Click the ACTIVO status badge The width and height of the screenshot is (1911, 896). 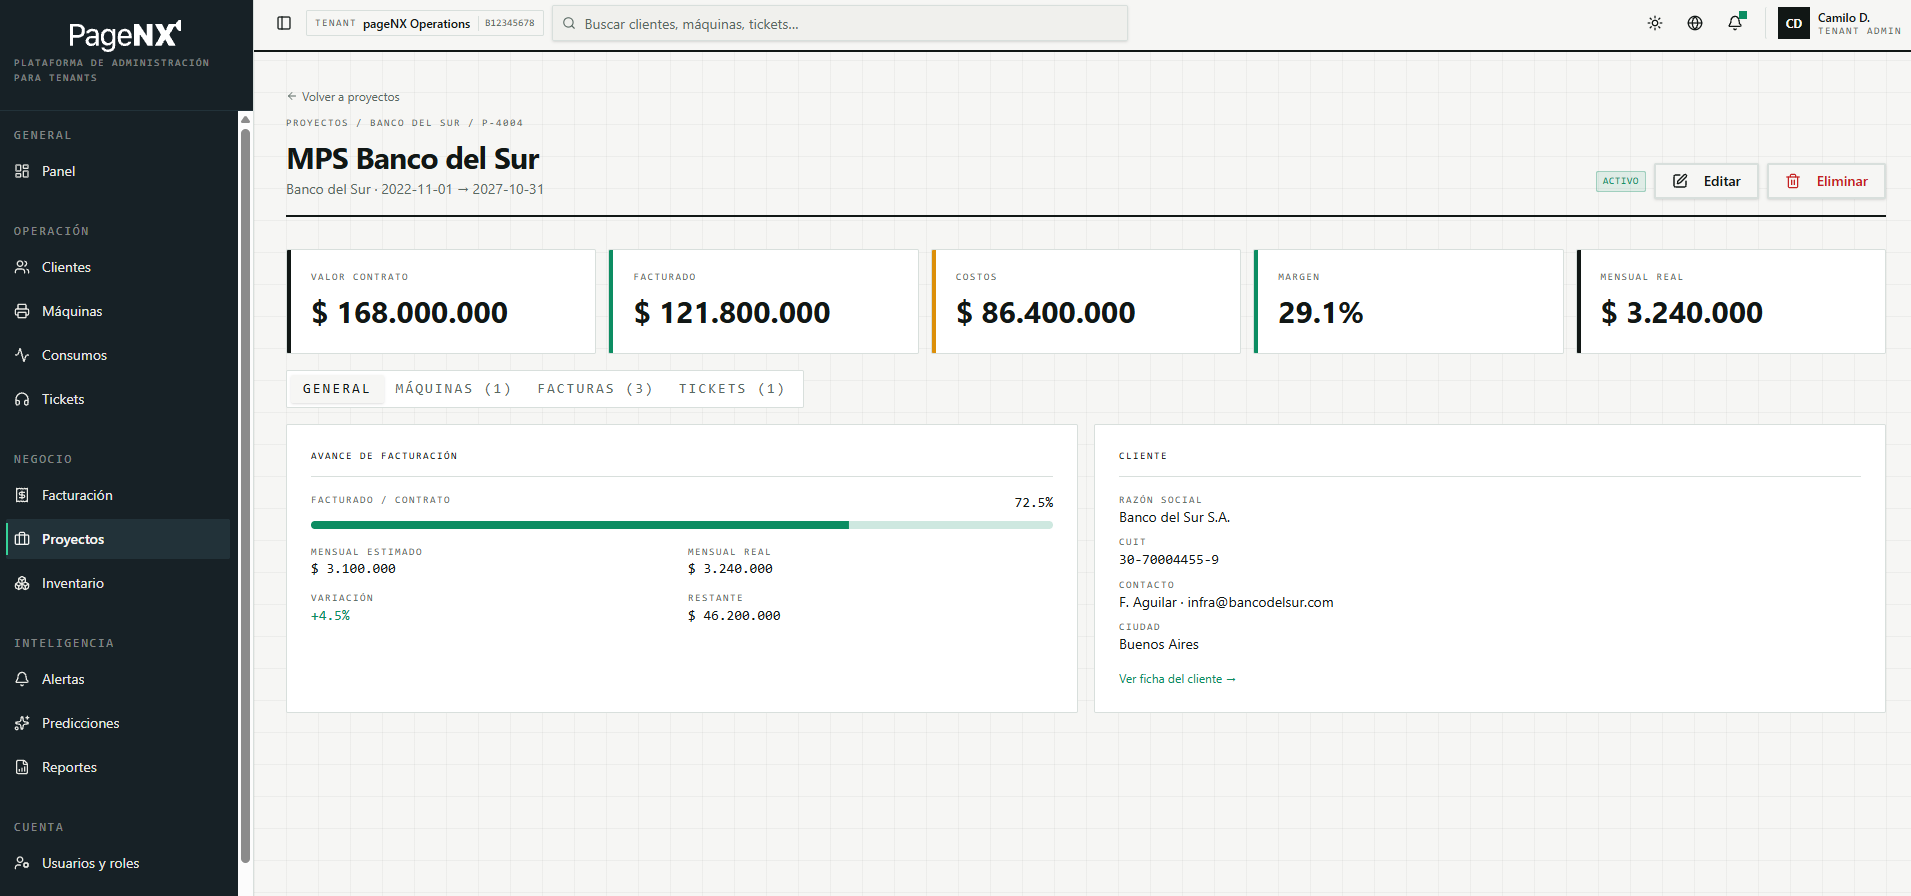1621,181
